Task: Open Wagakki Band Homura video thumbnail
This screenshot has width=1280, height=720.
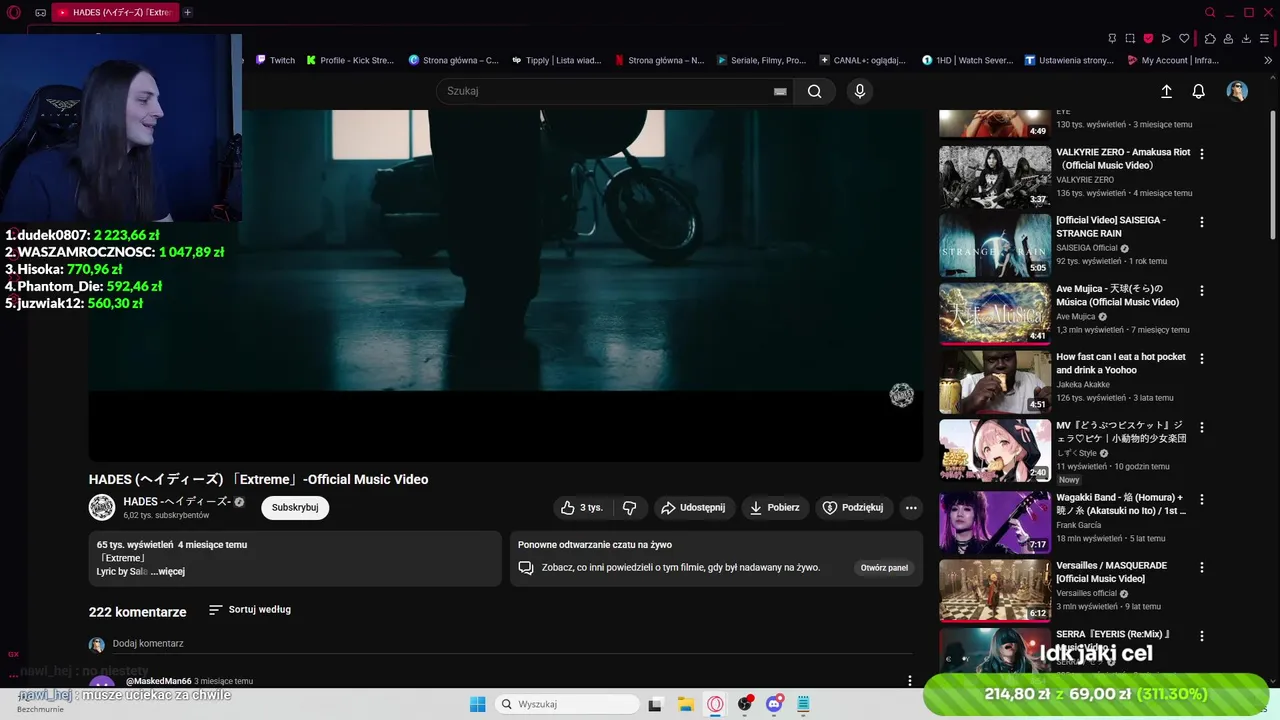Action: tap(994, 522)
